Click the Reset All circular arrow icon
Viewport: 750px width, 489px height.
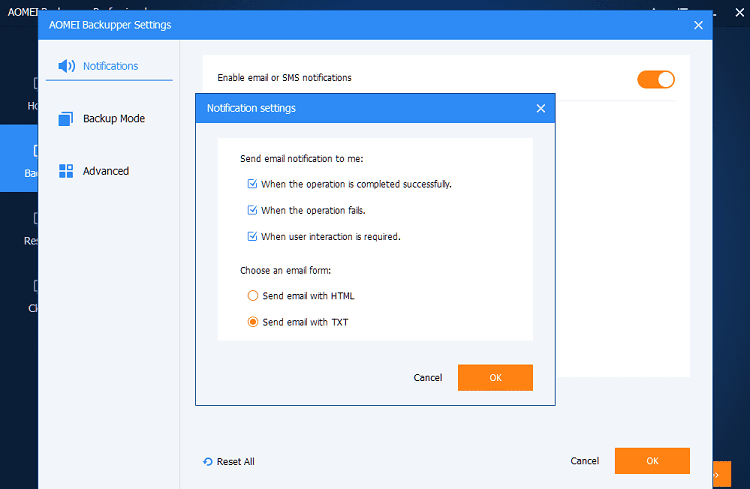pyautogui.click(x=208, y=462)
